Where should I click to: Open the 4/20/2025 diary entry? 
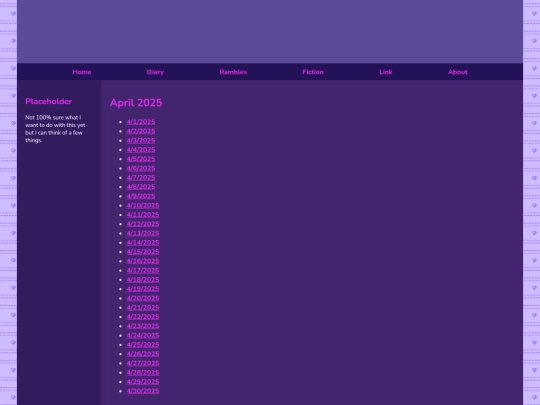[143, 299]
